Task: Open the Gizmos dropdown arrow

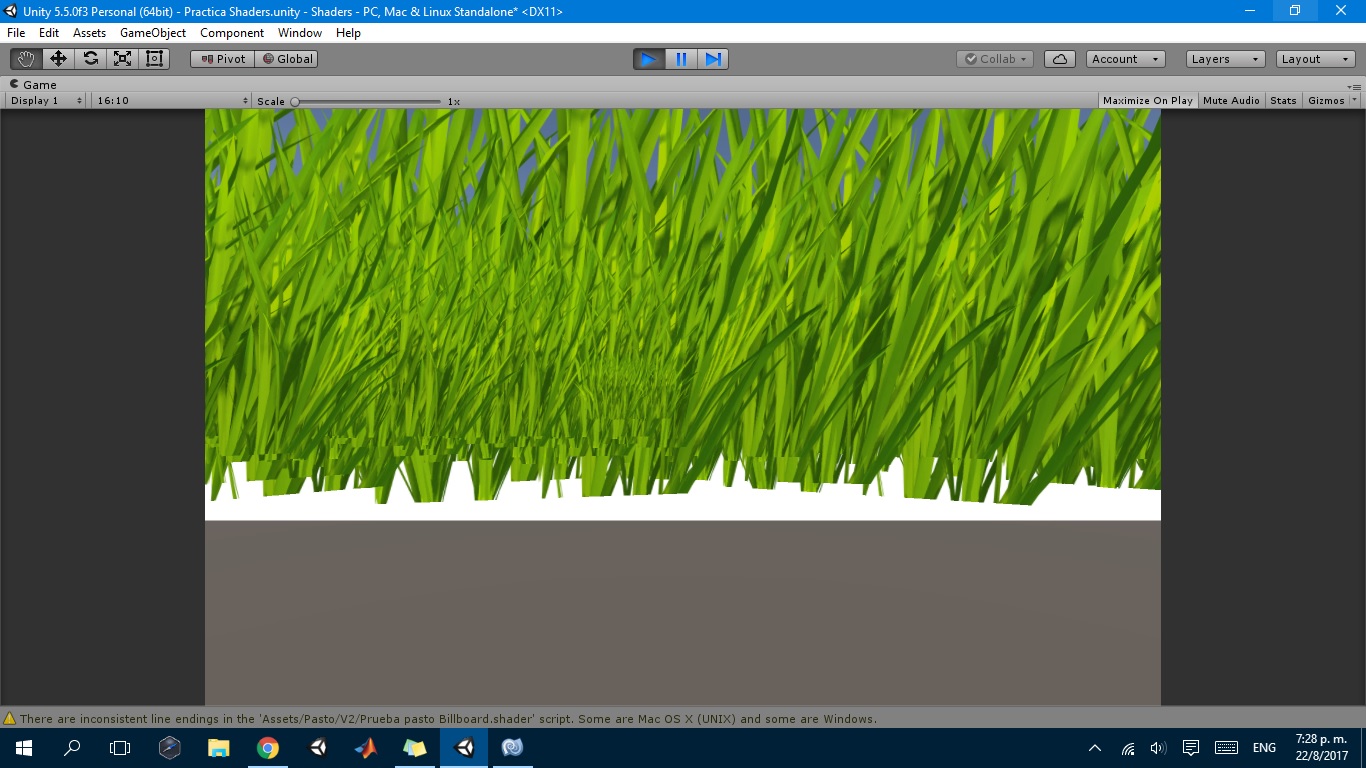Action: coord(1355,101)
